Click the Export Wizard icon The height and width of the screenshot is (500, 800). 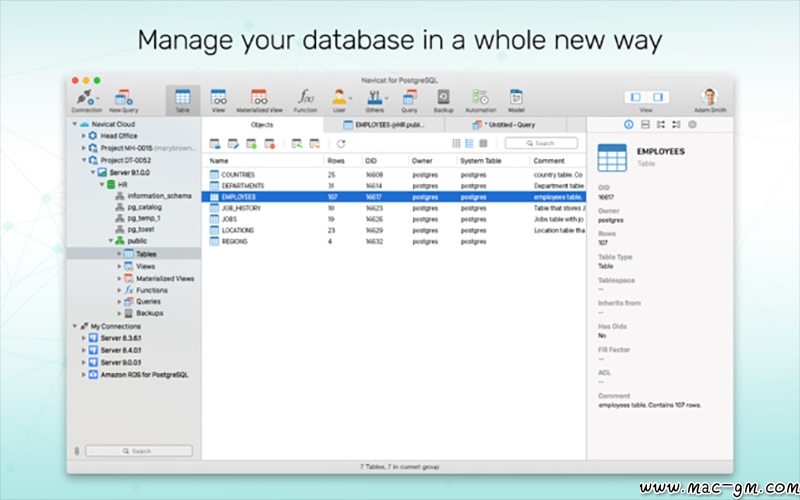point(315,144)
